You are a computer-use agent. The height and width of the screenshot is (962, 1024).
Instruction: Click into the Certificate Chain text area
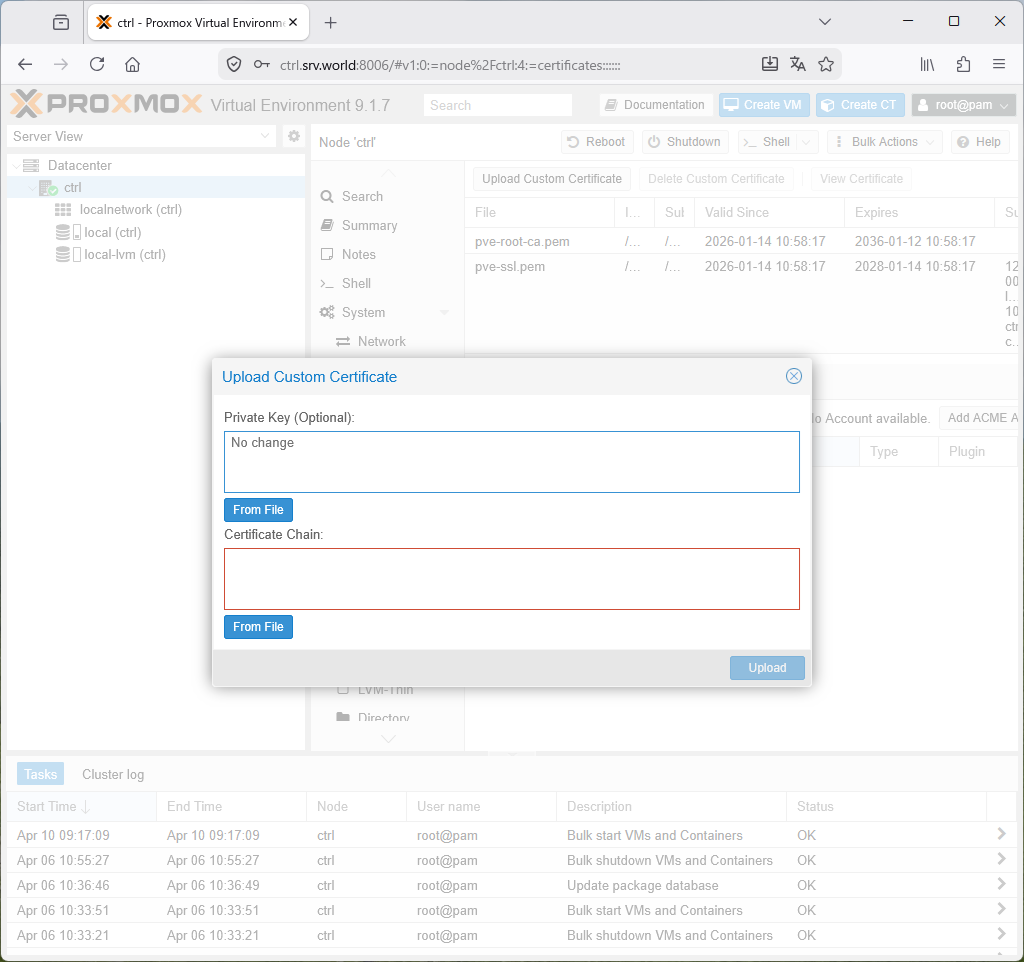click(x=511, y=579)
